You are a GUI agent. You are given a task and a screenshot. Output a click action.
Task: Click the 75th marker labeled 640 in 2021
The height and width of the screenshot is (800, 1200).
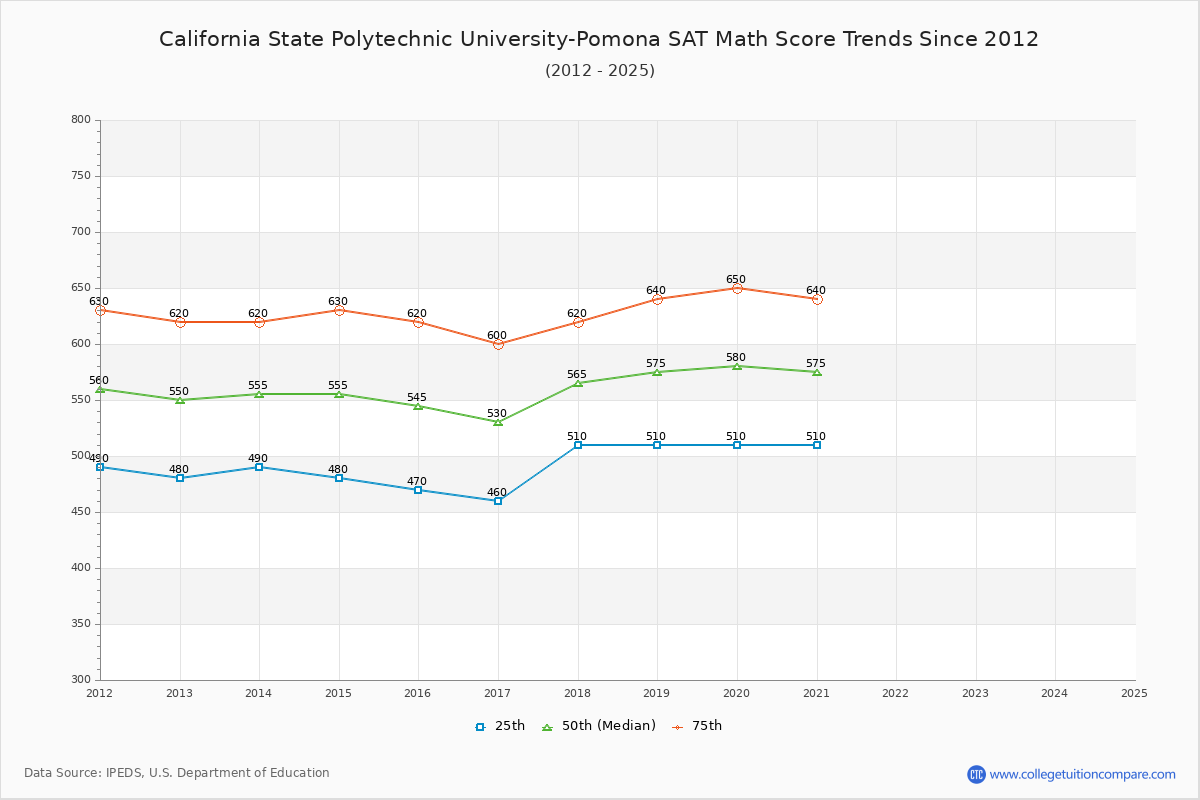pos(817,299)
